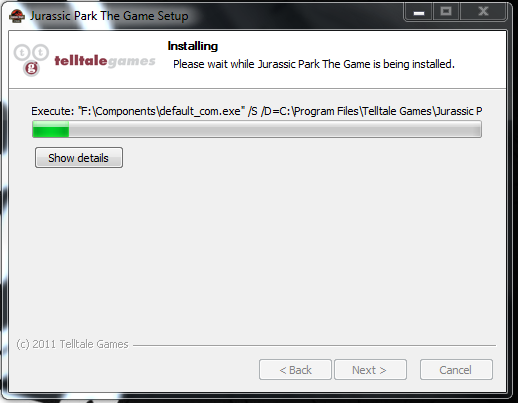
Task: Click the empty gray part of progress bar
Action: pyautogui.click(x=275, y=129)
